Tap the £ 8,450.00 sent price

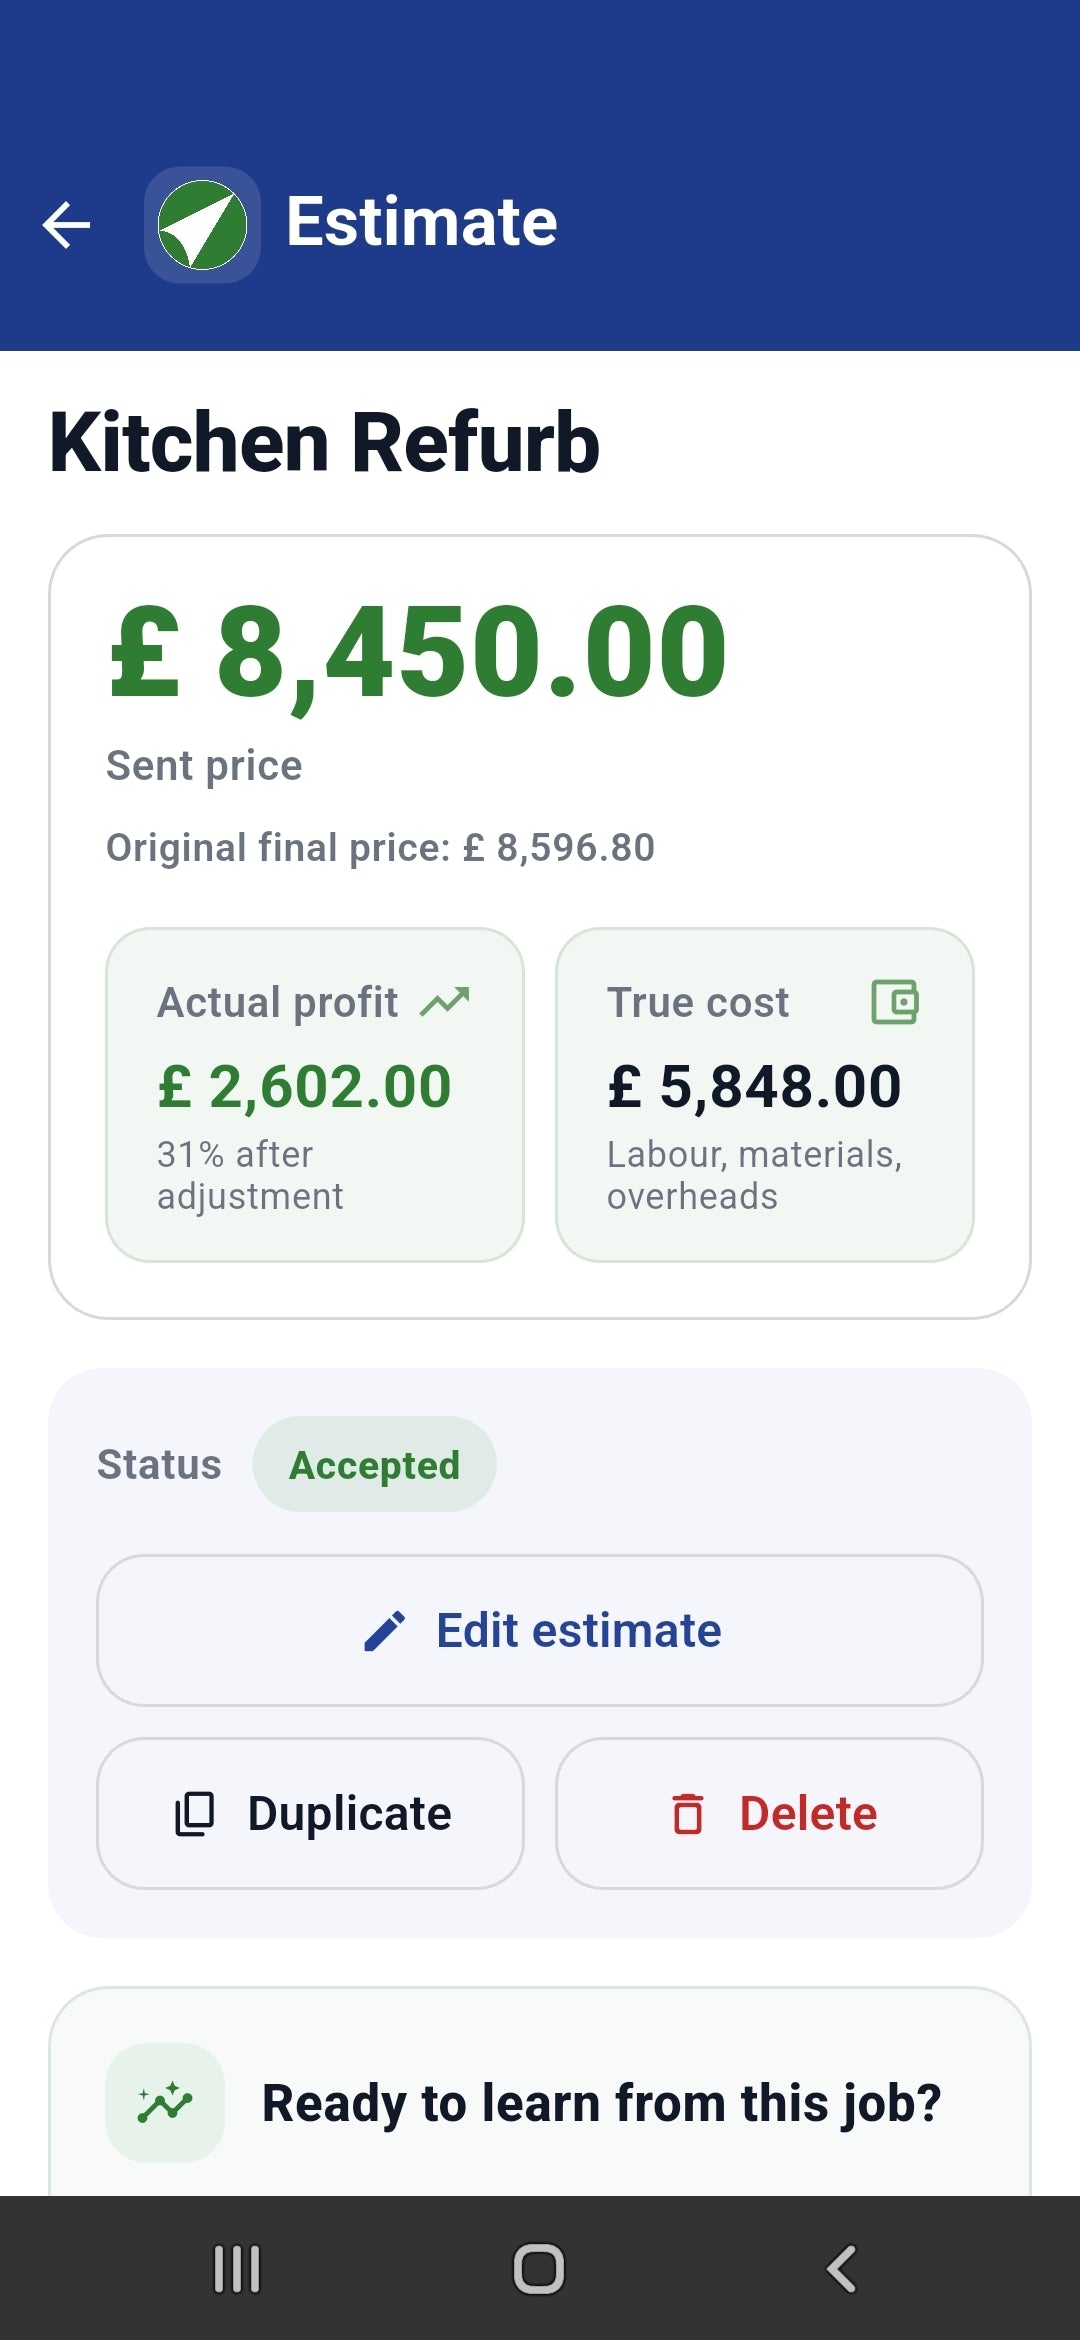[418, 653]
